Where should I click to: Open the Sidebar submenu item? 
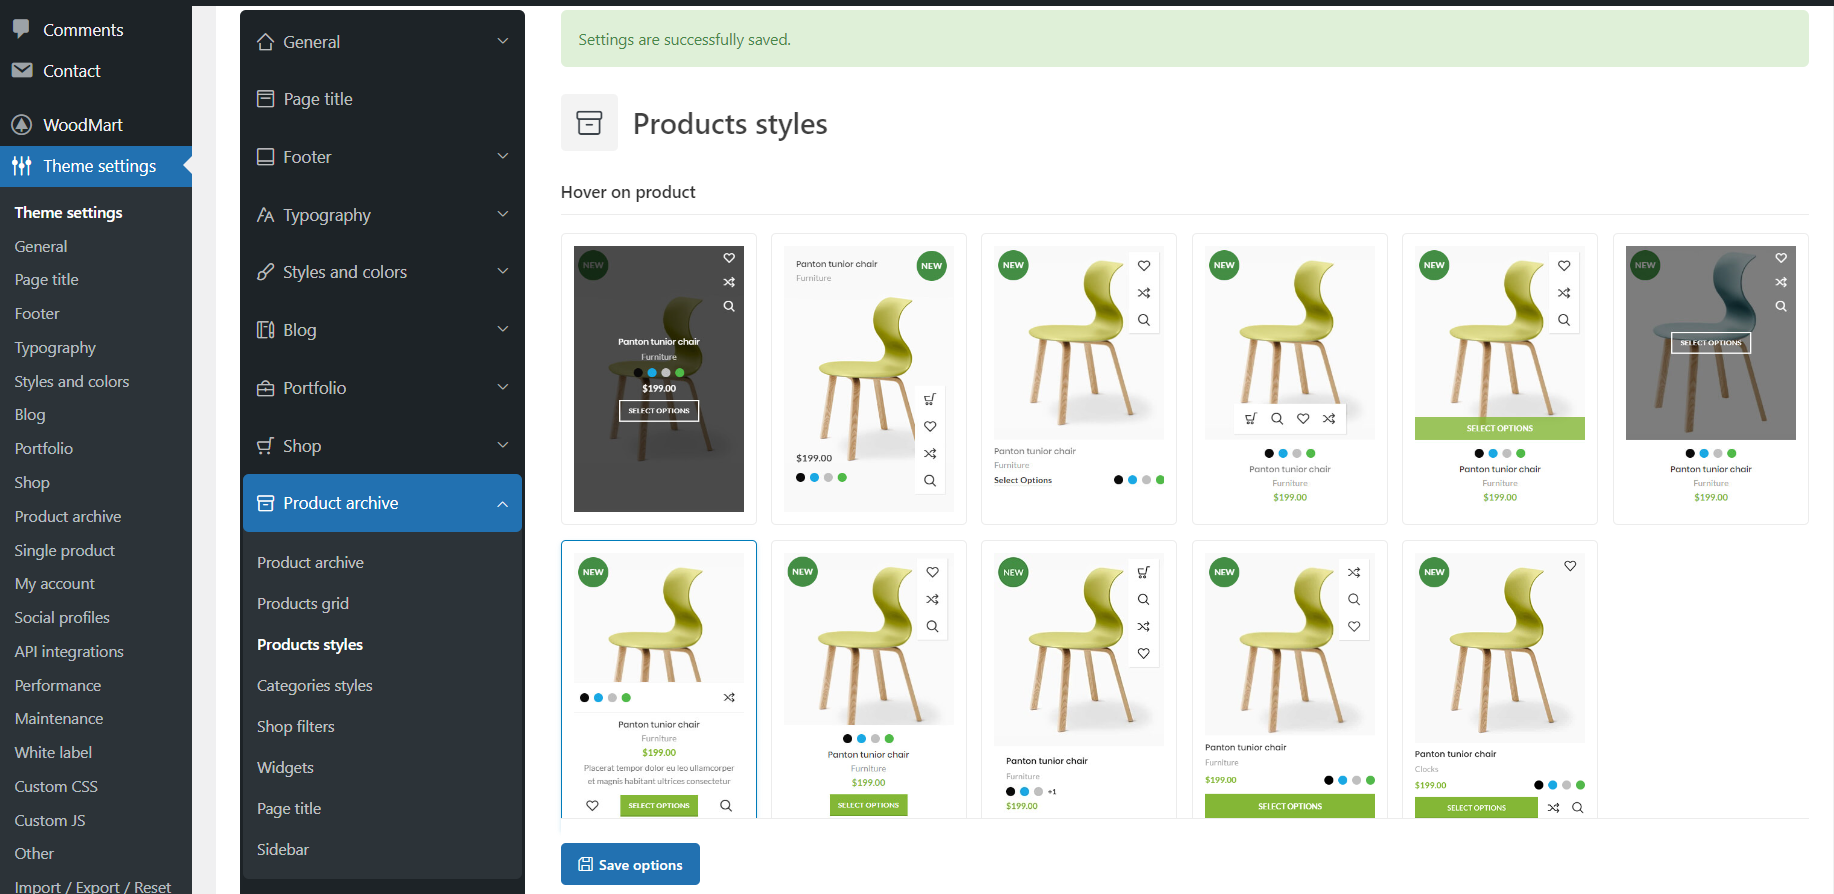coord(283,850)
